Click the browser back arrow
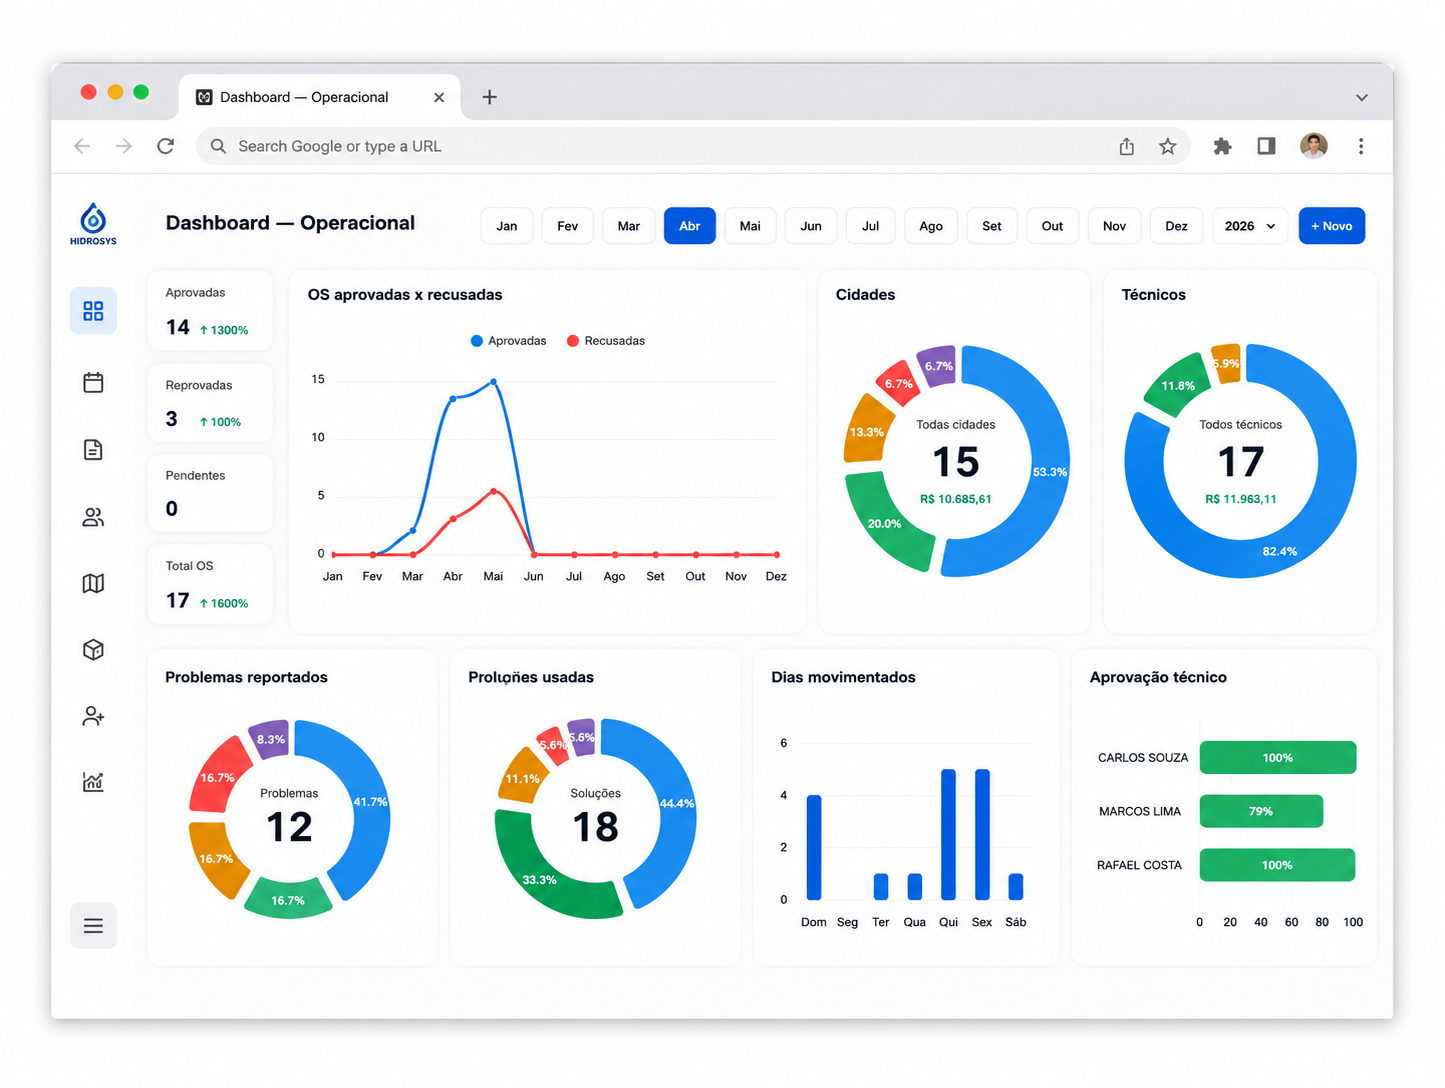Image resolution: width=1445 pixels, height=1088 pixels. (x=82, y=146)
